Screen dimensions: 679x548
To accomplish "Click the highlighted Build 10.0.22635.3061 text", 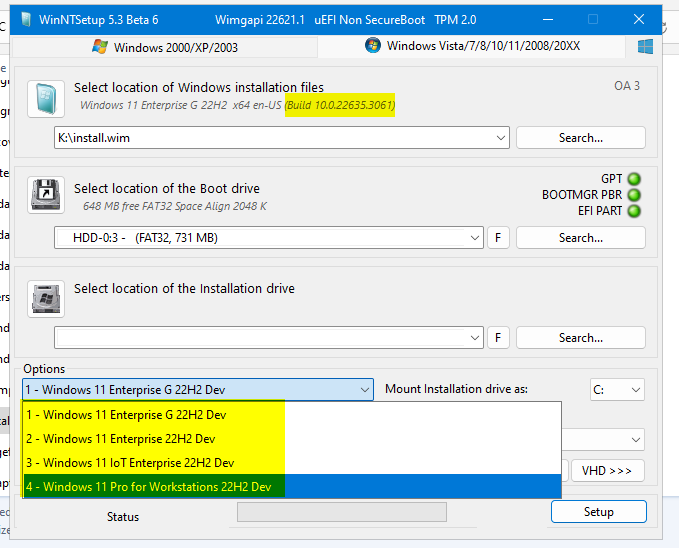I will tap(340, 105).
